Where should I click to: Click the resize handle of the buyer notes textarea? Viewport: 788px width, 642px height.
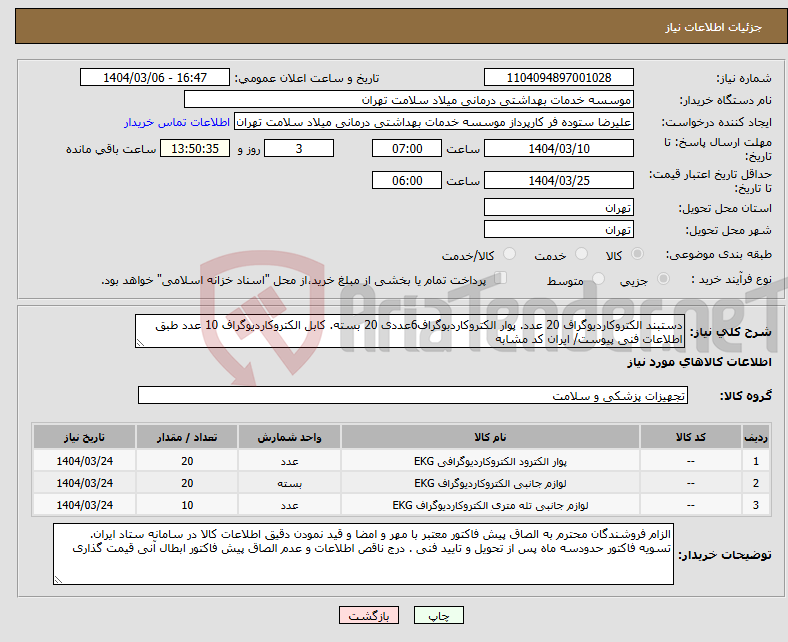[x=58, y=580]
